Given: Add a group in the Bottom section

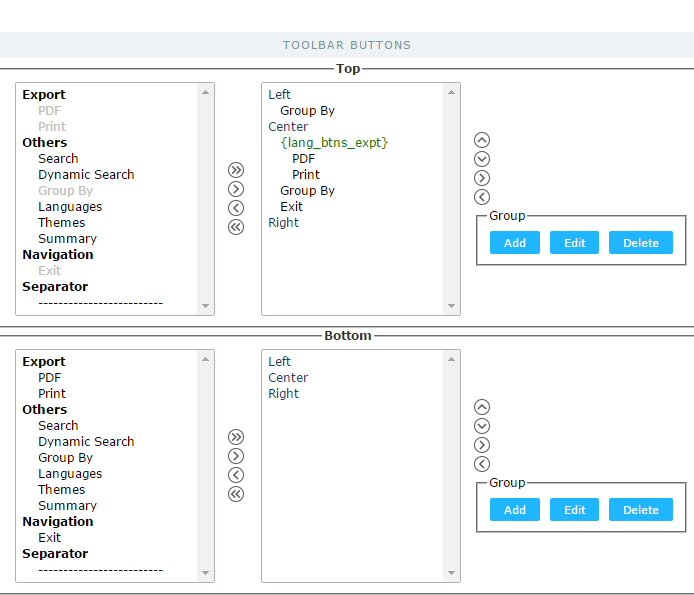Looking at the screenshot, I should [x=515, y=510].
